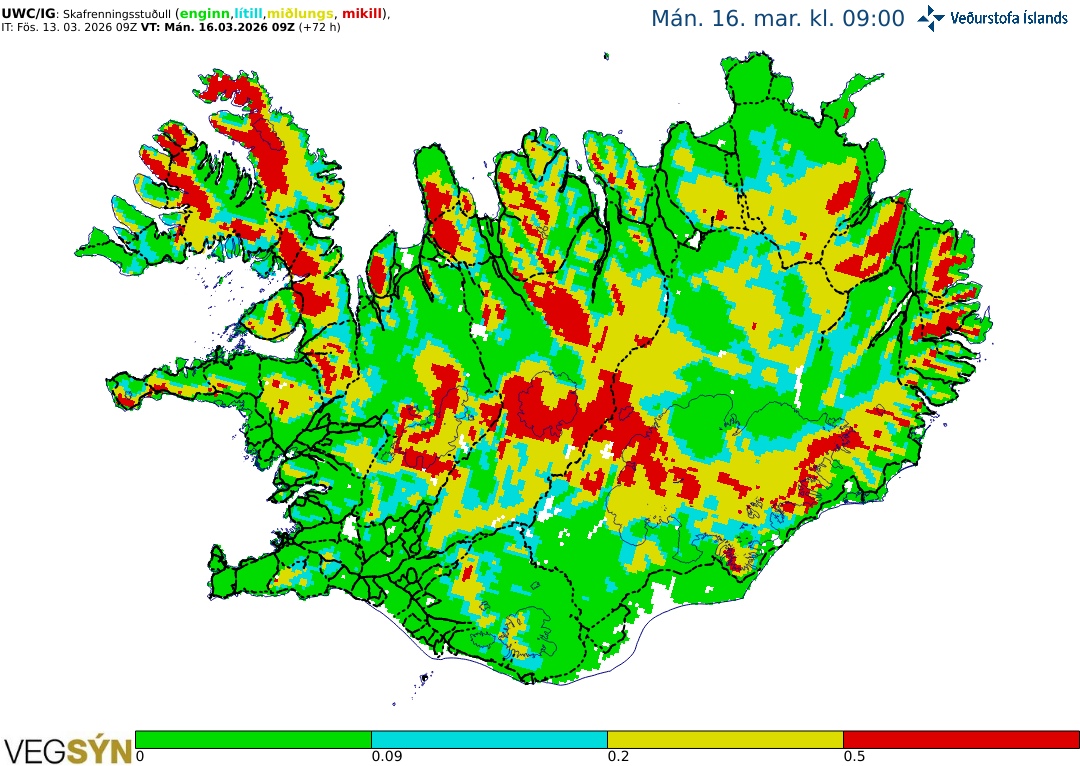Click 'VT: Mán. 16.03.2026 09Z' text
Image resolution: width=1080 pixels, height=766 pixels.
pyautogui.click(x=218, y=28)
